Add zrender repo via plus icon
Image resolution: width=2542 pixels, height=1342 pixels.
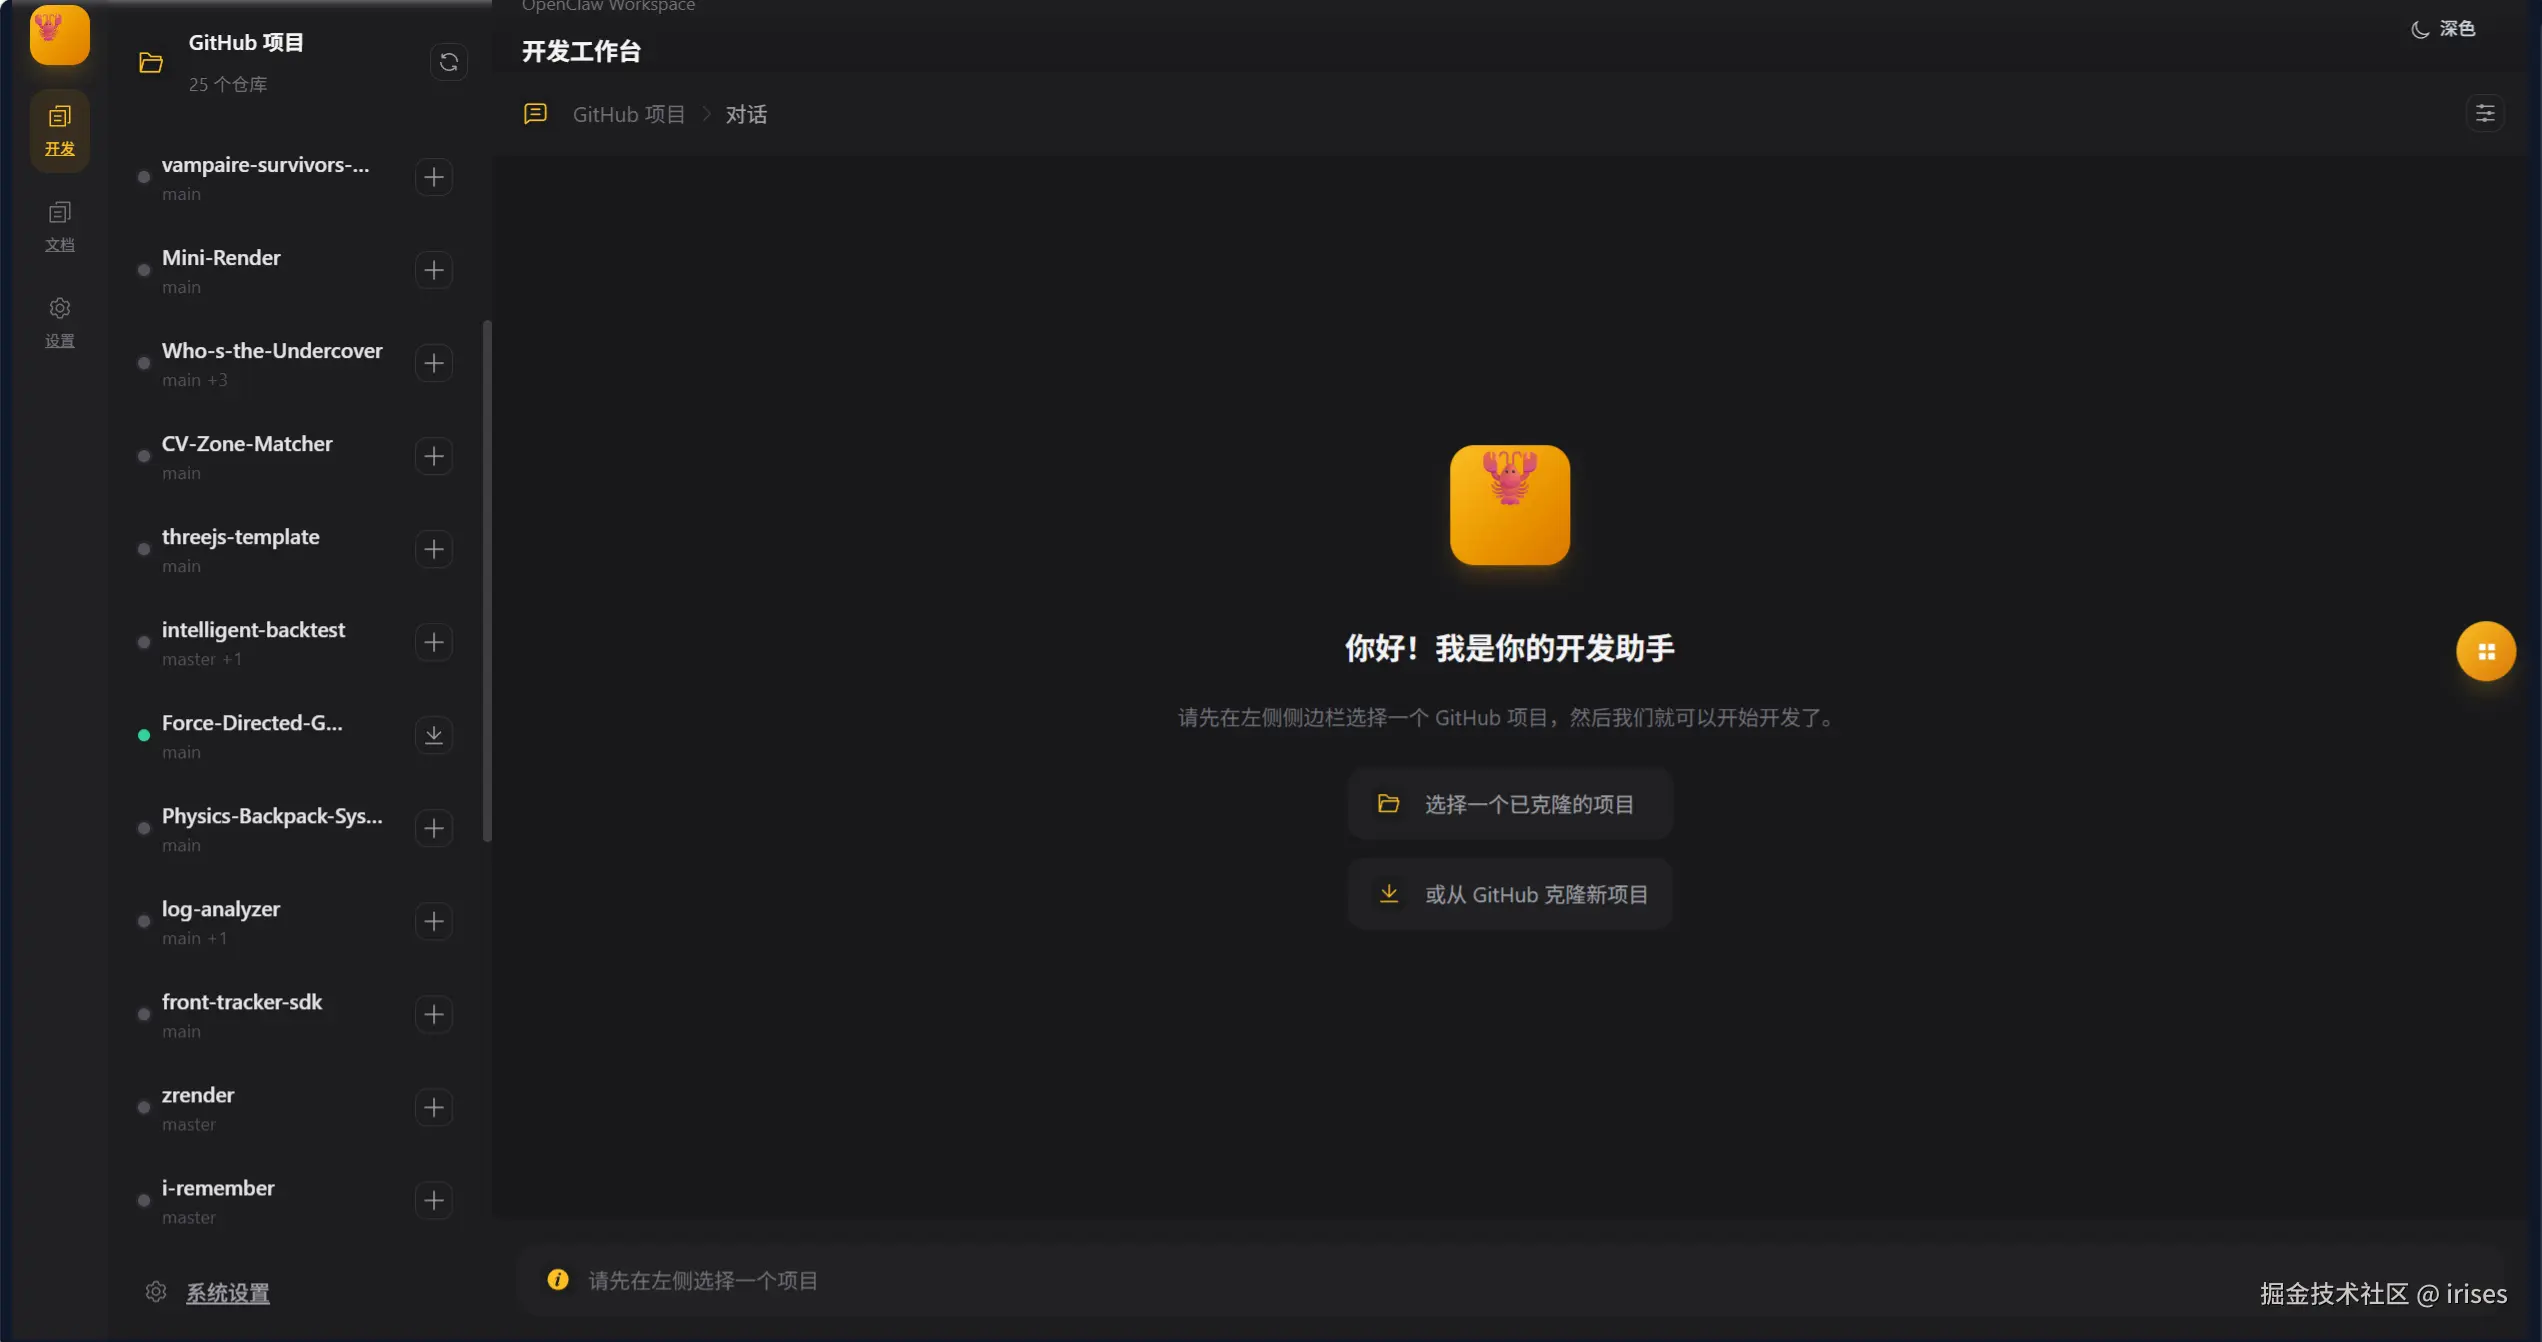pyautogui.click(x=434, y=1107)
